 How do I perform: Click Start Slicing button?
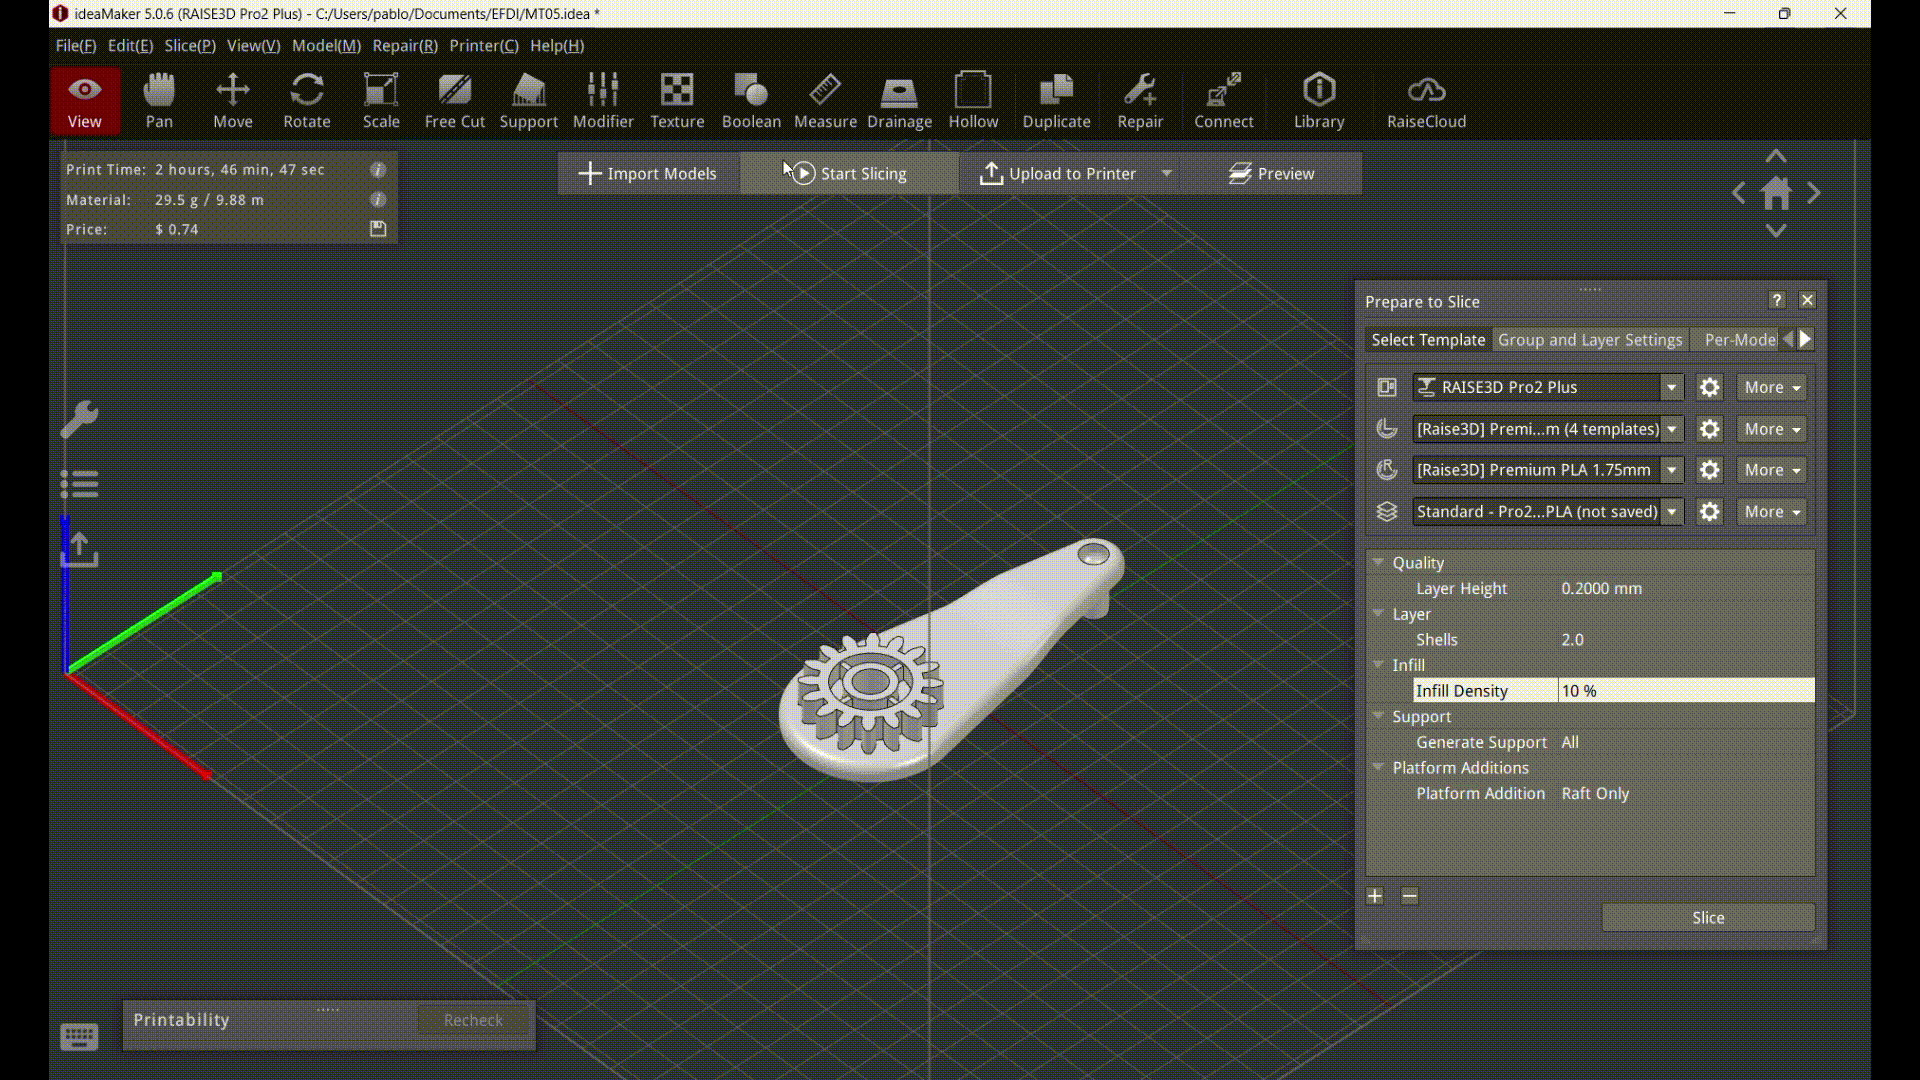pyautogui.click(x=849, y=174)
